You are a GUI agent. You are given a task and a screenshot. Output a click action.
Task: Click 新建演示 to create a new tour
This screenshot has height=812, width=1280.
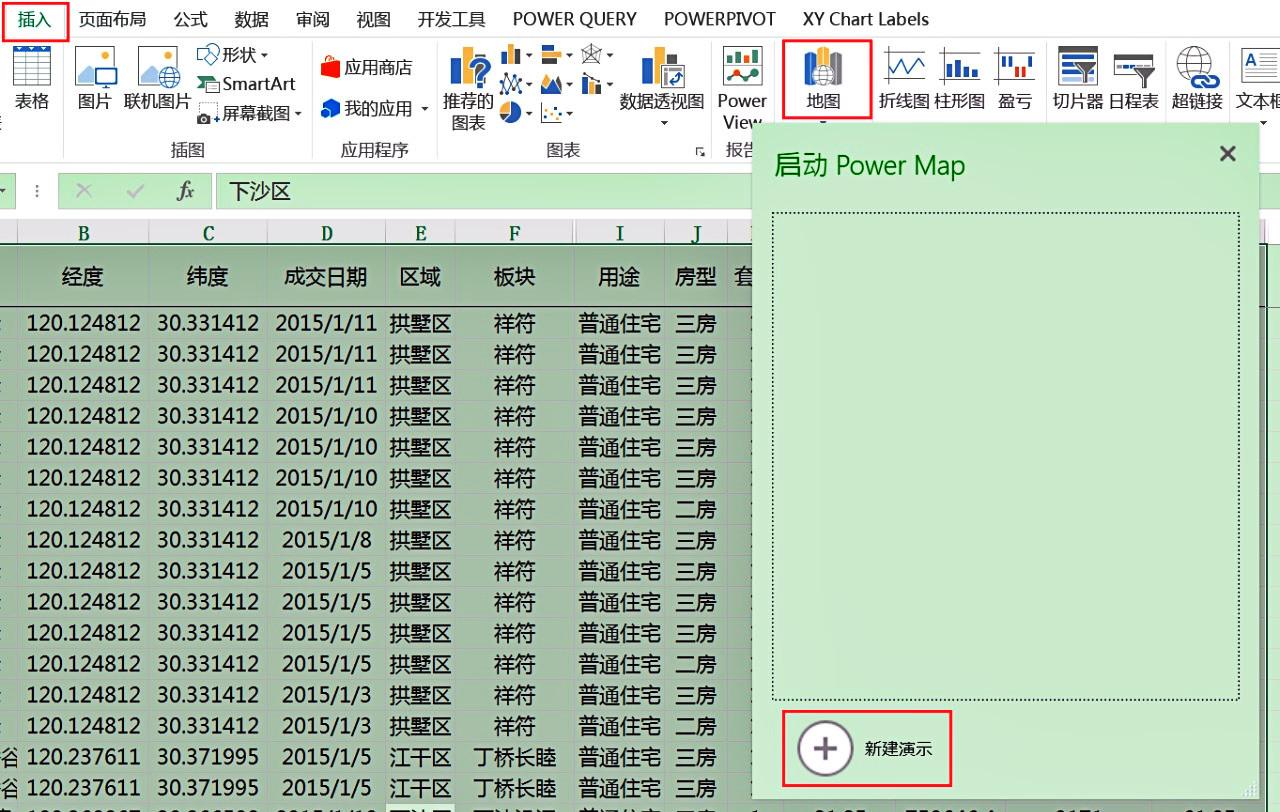[x=866, y=749]
